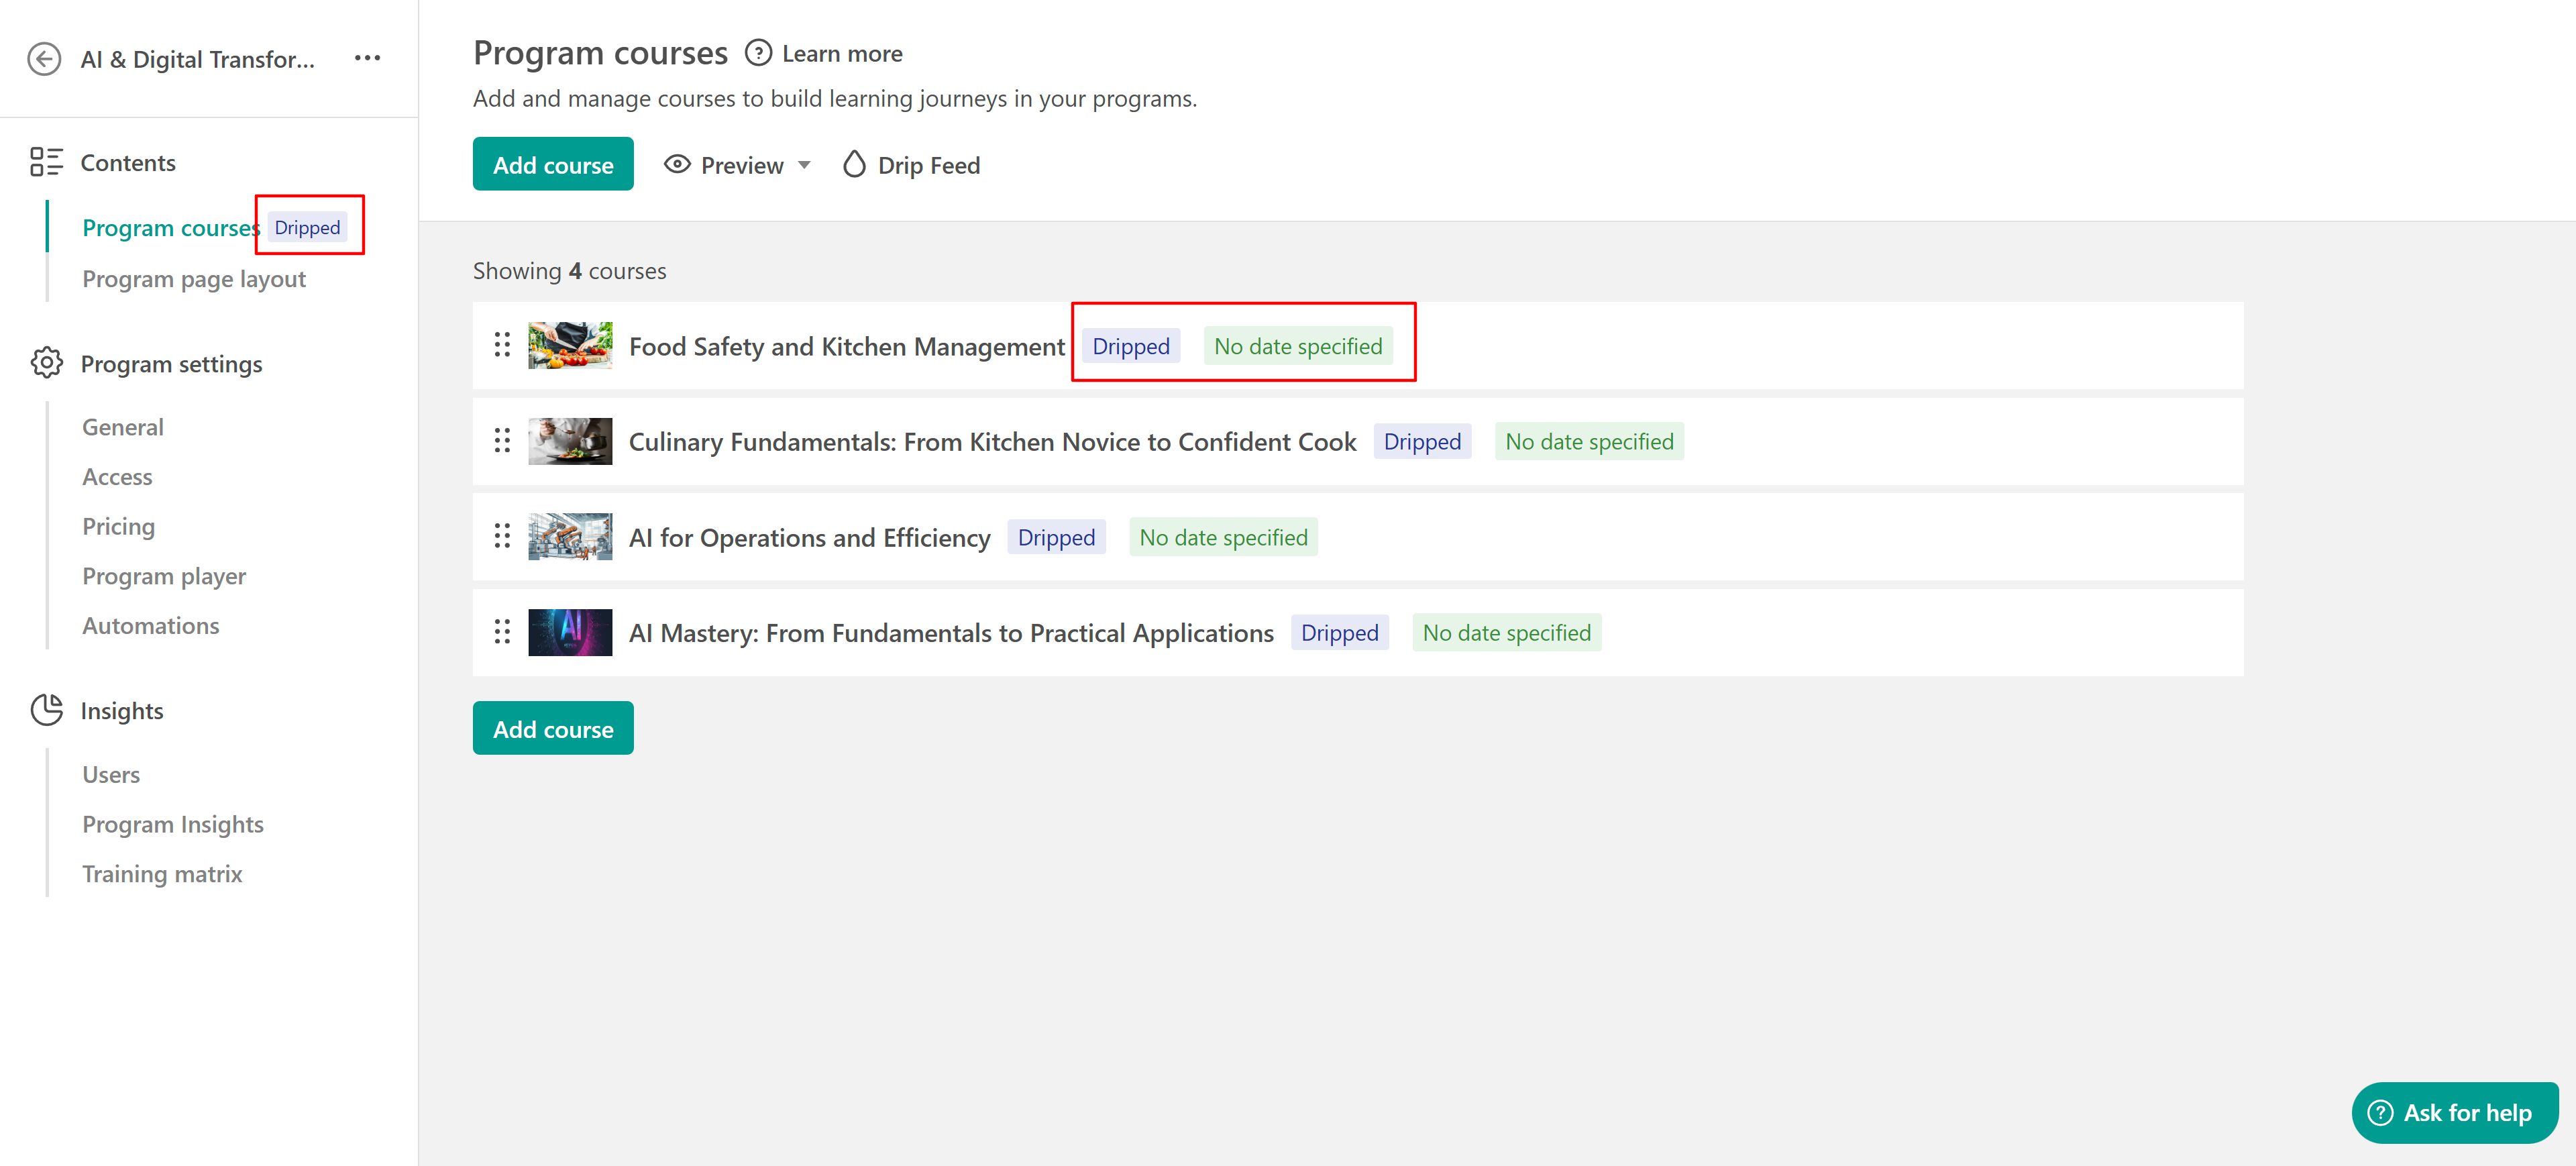Image resolution: width=2576 pixels, height=1166 pixels.
Task: Select Automations in the sidebar
Action: coord(150,625)
